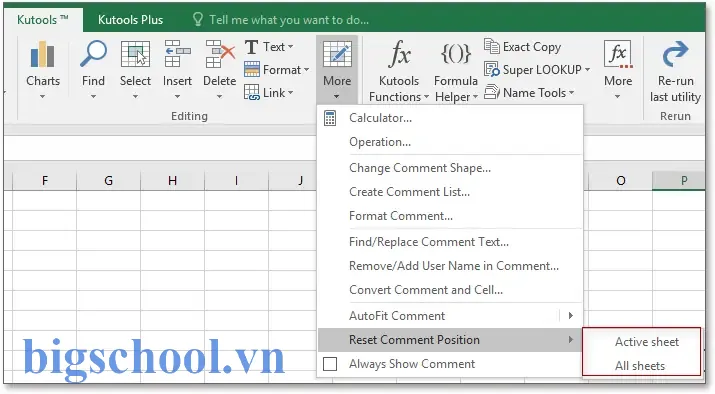Click the Exact Copy button label
Screen dimensions: 715x394
[x=532, y=47]
